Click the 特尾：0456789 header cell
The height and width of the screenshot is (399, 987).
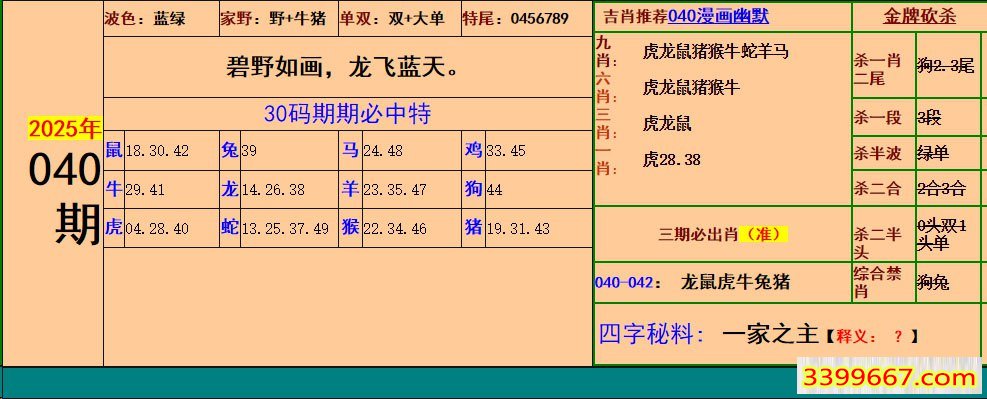click(526, 19)
